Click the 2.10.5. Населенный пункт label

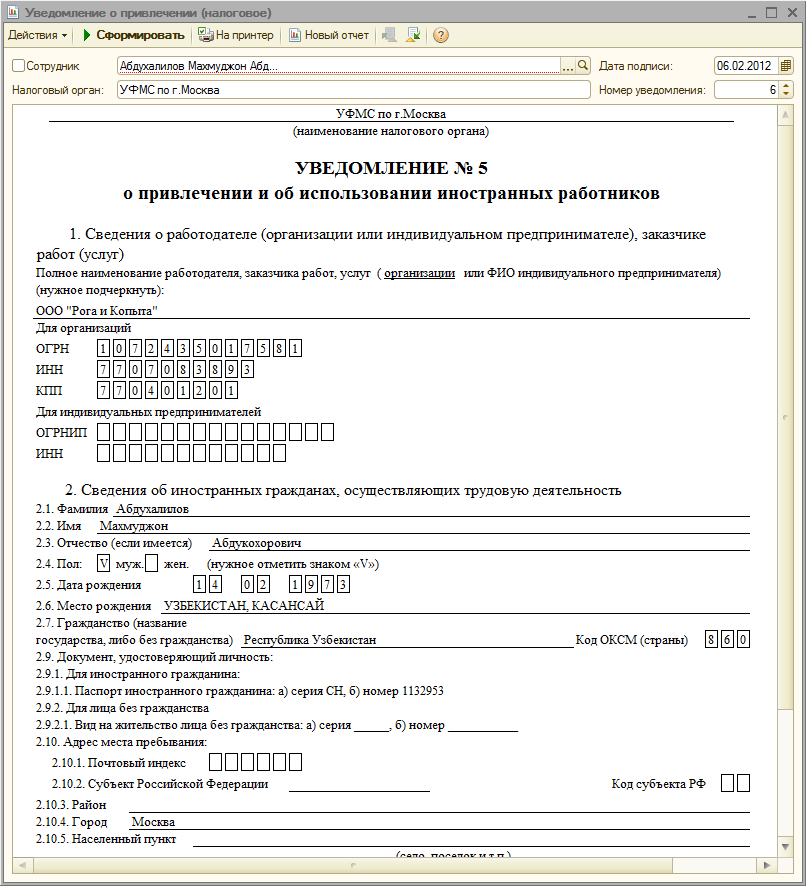pos(106,839)
